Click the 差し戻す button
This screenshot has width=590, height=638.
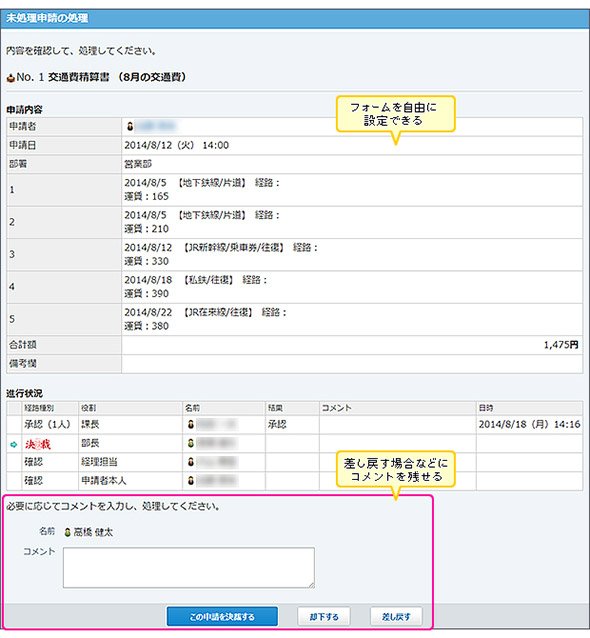pos(396,616)
